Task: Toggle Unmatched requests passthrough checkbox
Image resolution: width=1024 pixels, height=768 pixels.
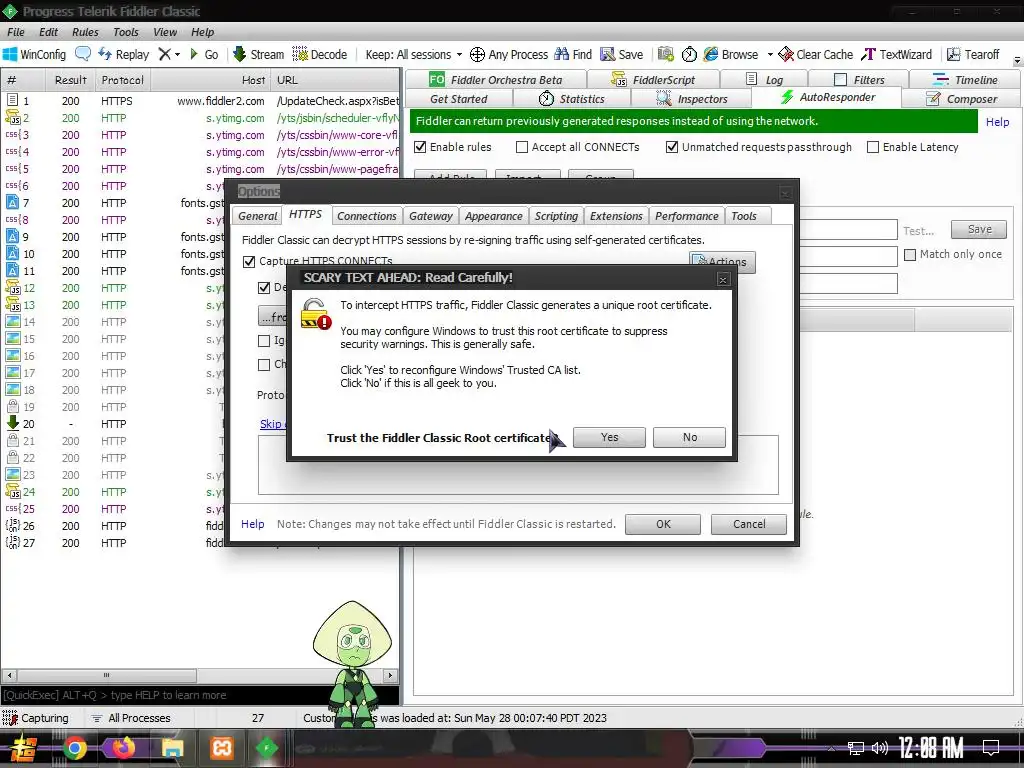Action: [672, 147]
